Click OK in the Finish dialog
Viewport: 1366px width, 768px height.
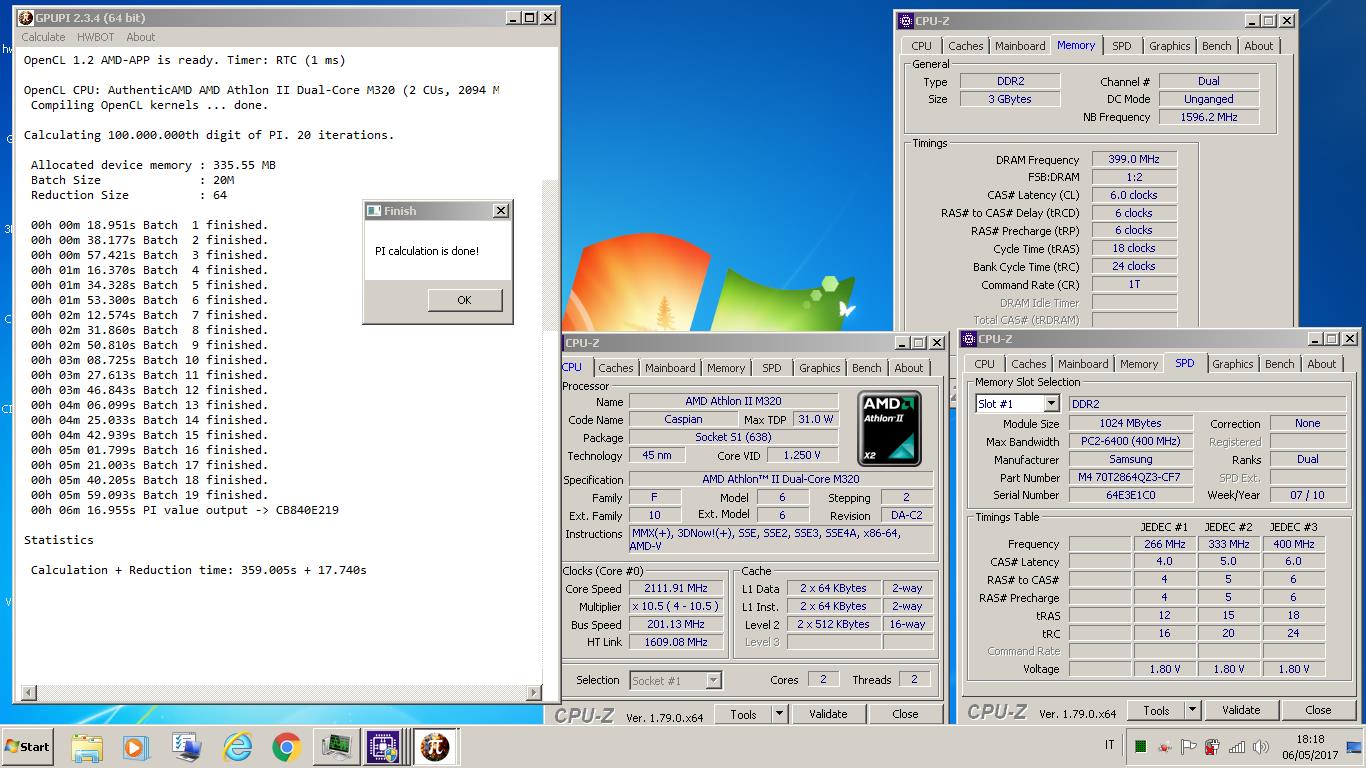coord(464,300)
